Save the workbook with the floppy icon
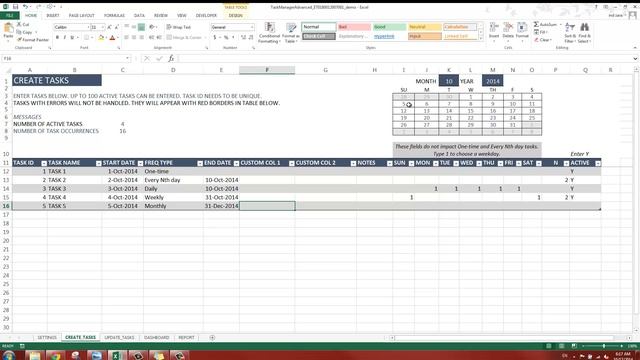This screenshot has width=640, height=360. [x=15, y=7]
